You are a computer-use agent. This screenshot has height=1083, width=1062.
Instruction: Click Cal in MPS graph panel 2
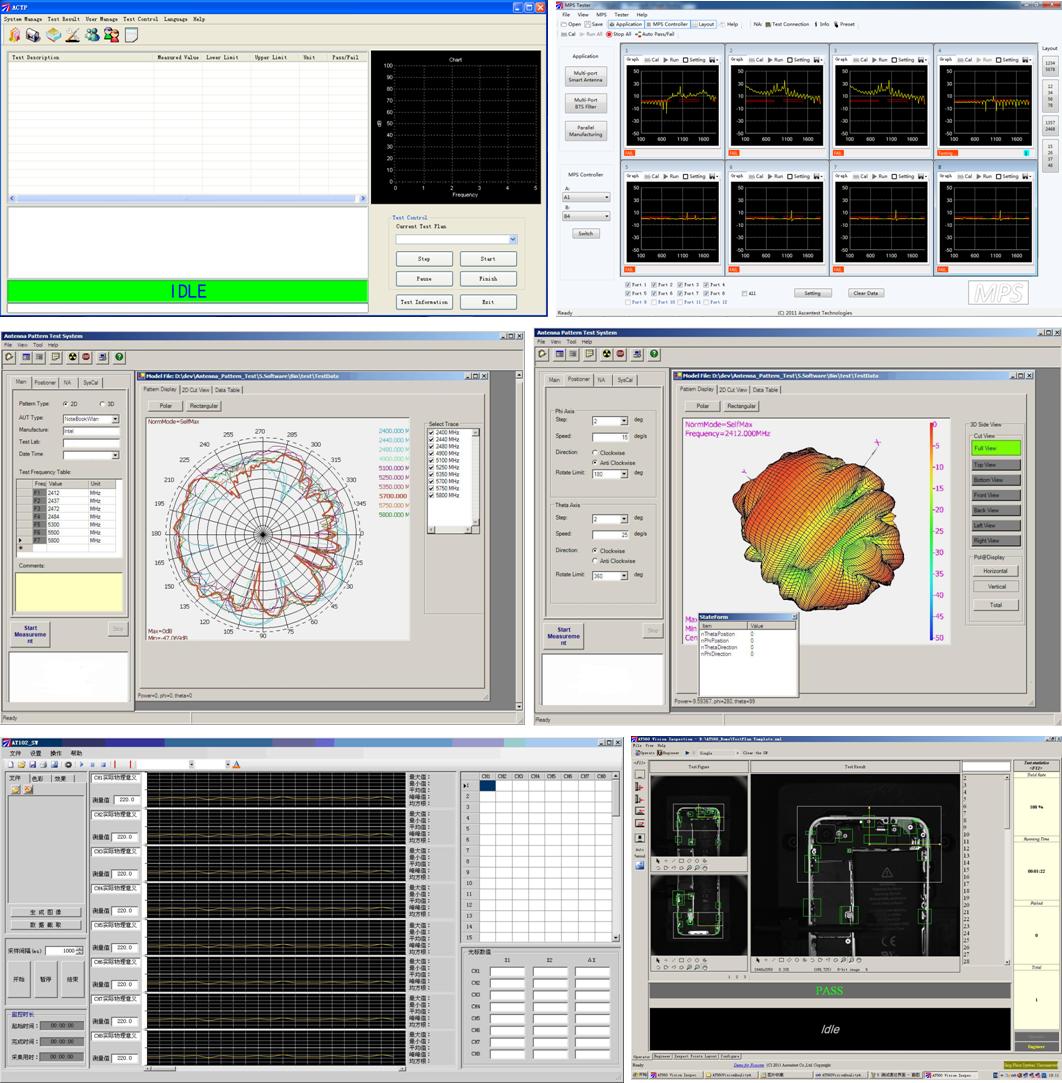(x=756, y=60)
